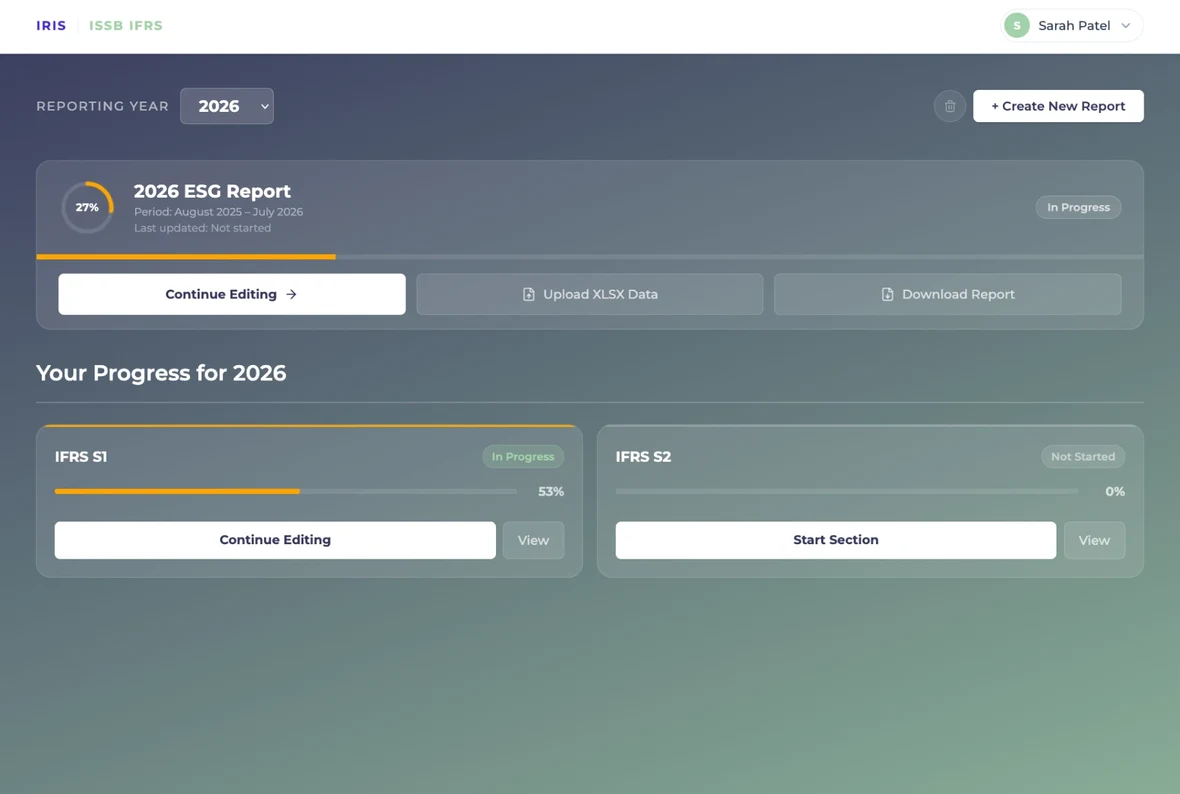Click 'Period: August 2025 – July 2026' text
Image resolution: width=1180 pixels, height=794 pixels.
[218, 212]
